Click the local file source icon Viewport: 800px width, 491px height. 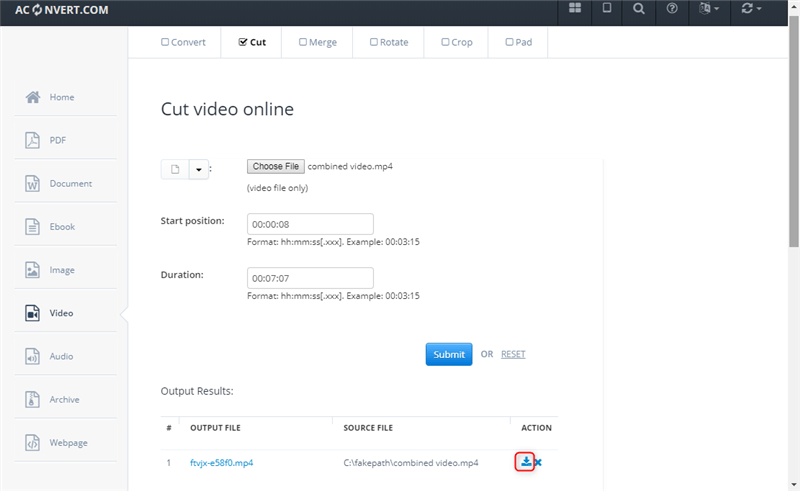coord(175,169)
